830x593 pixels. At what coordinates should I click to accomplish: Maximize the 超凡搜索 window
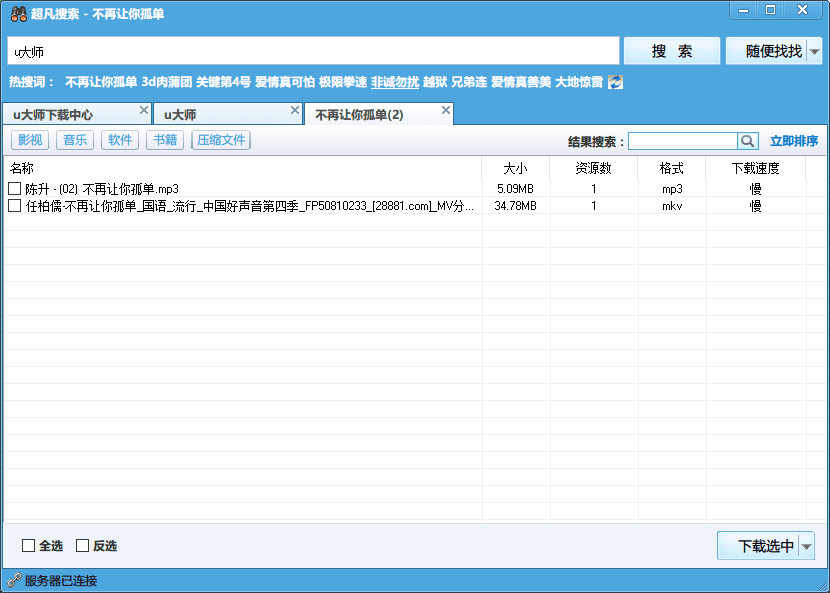pos(771,10)
